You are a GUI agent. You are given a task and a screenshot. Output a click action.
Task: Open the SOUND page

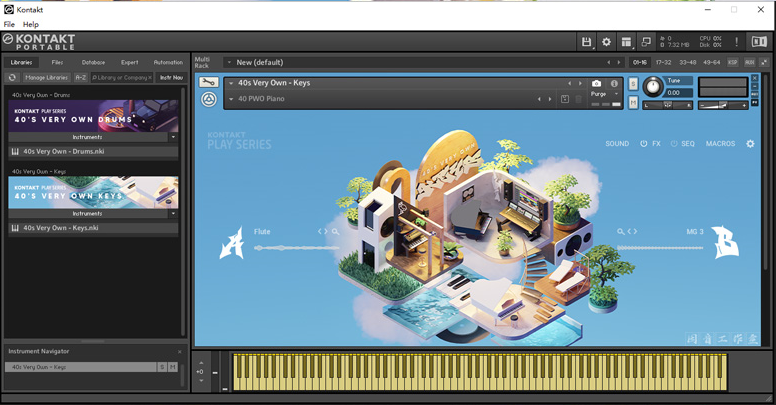[617, 144]
